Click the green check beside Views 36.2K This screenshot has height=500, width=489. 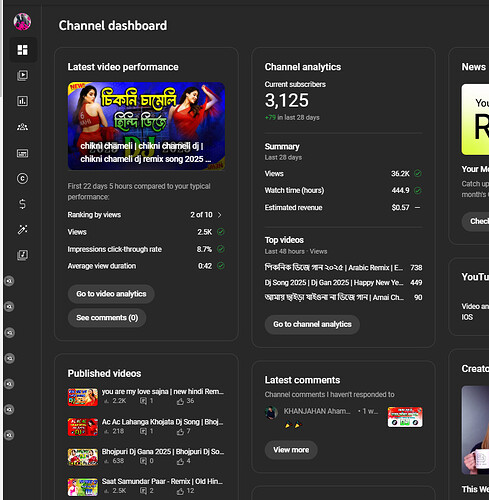[418, 173]
